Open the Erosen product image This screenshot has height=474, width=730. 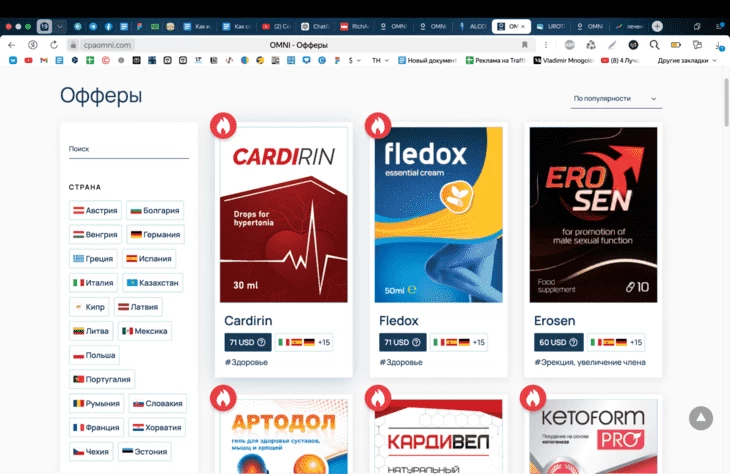coord(593,215)
